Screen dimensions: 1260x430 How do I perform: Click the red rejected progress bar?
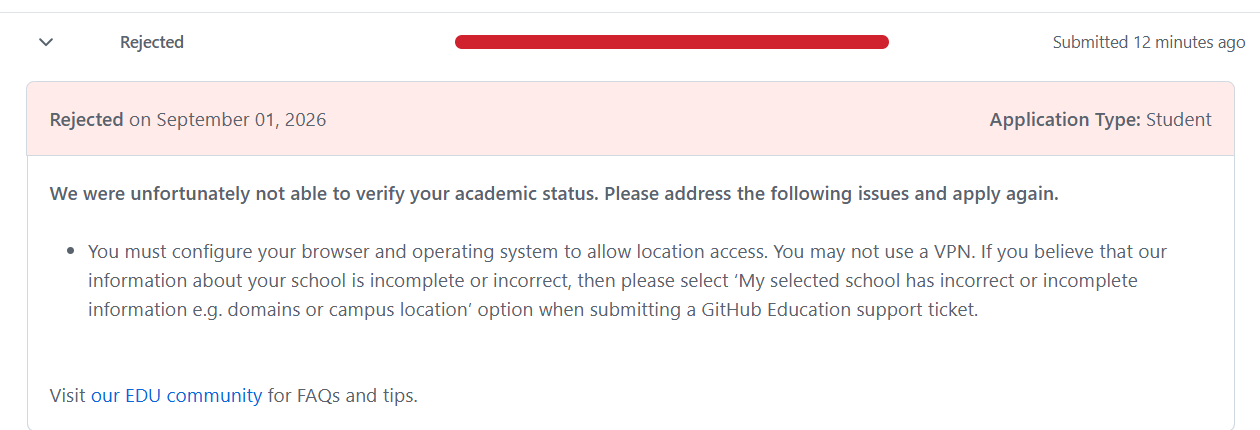tap(672, 42)
